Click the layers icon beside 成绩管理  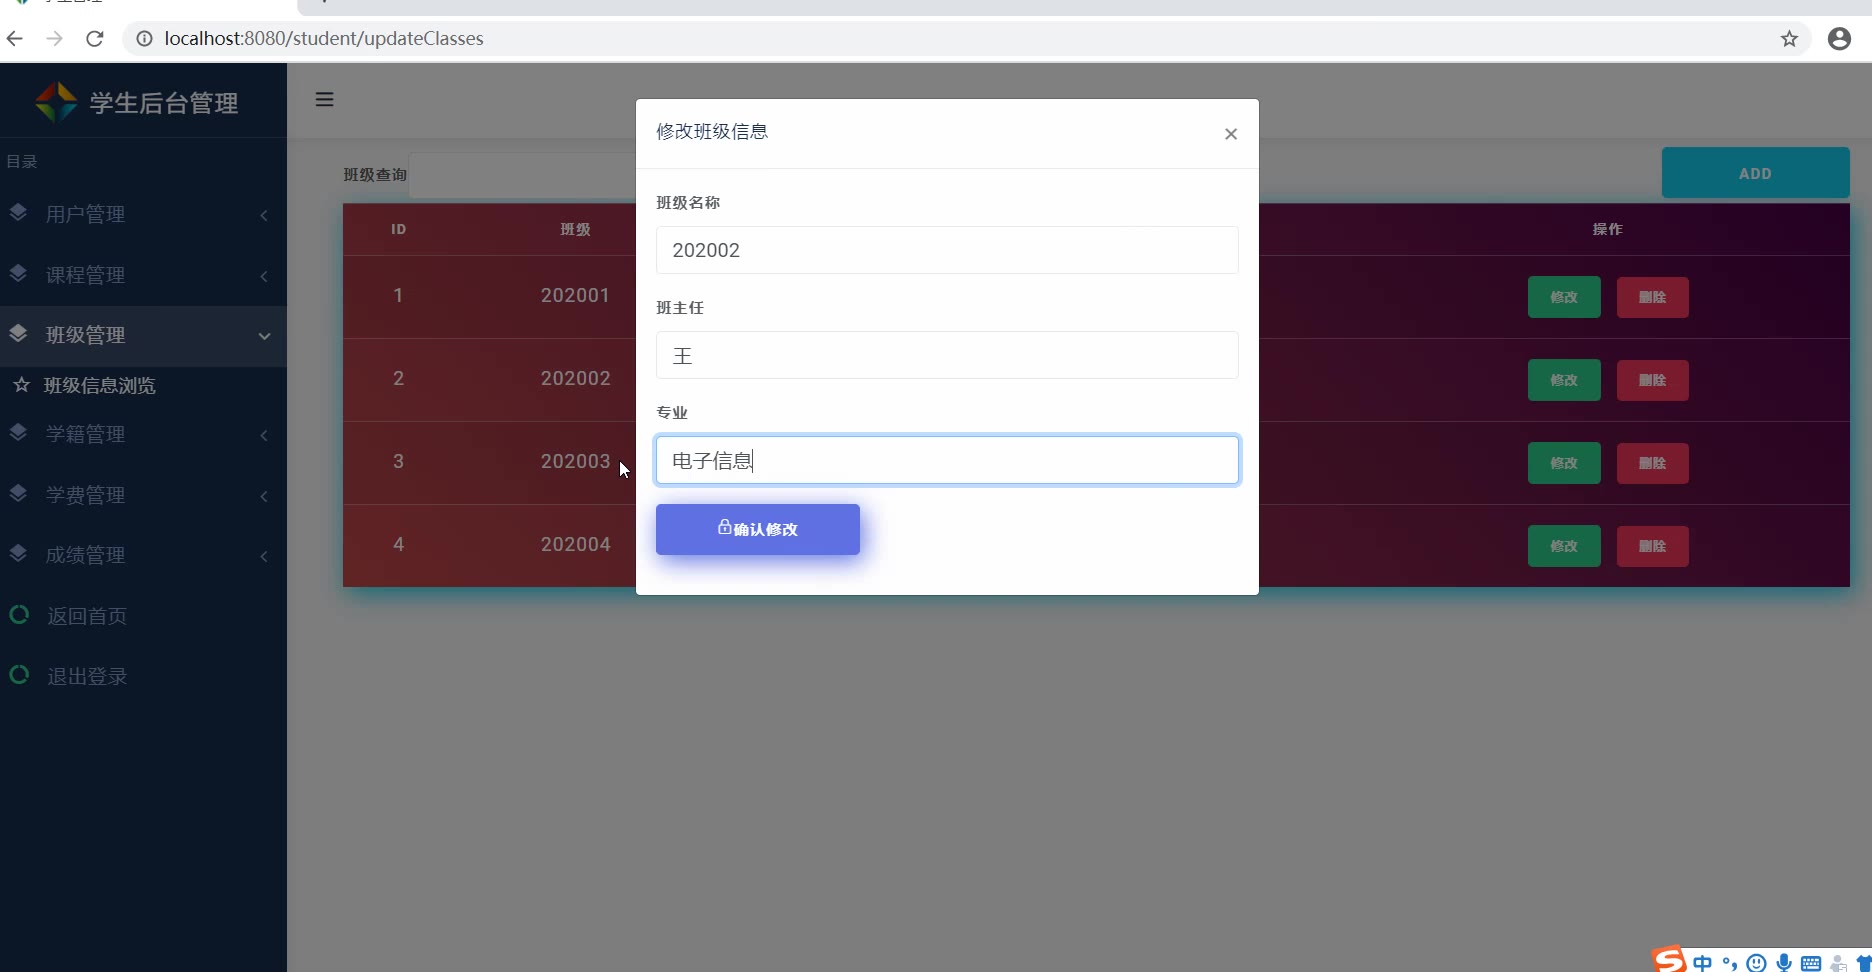point(18,553)
